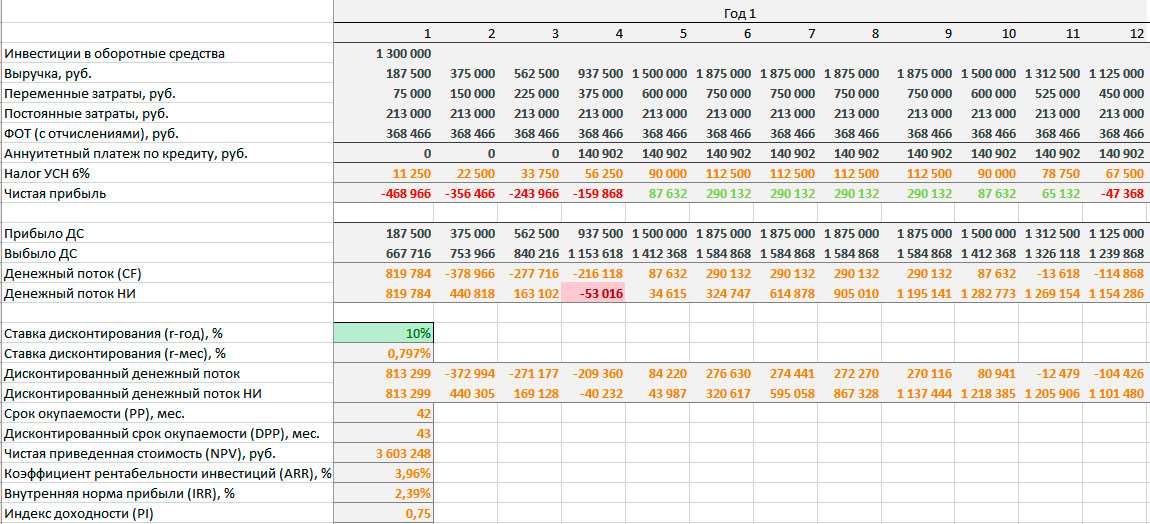Image resolution: width=1150 pixels, height=524 pixels.
Task: Click the 1 154 286 cumulative cash flow cell
Action: (x=1115, y=293)
